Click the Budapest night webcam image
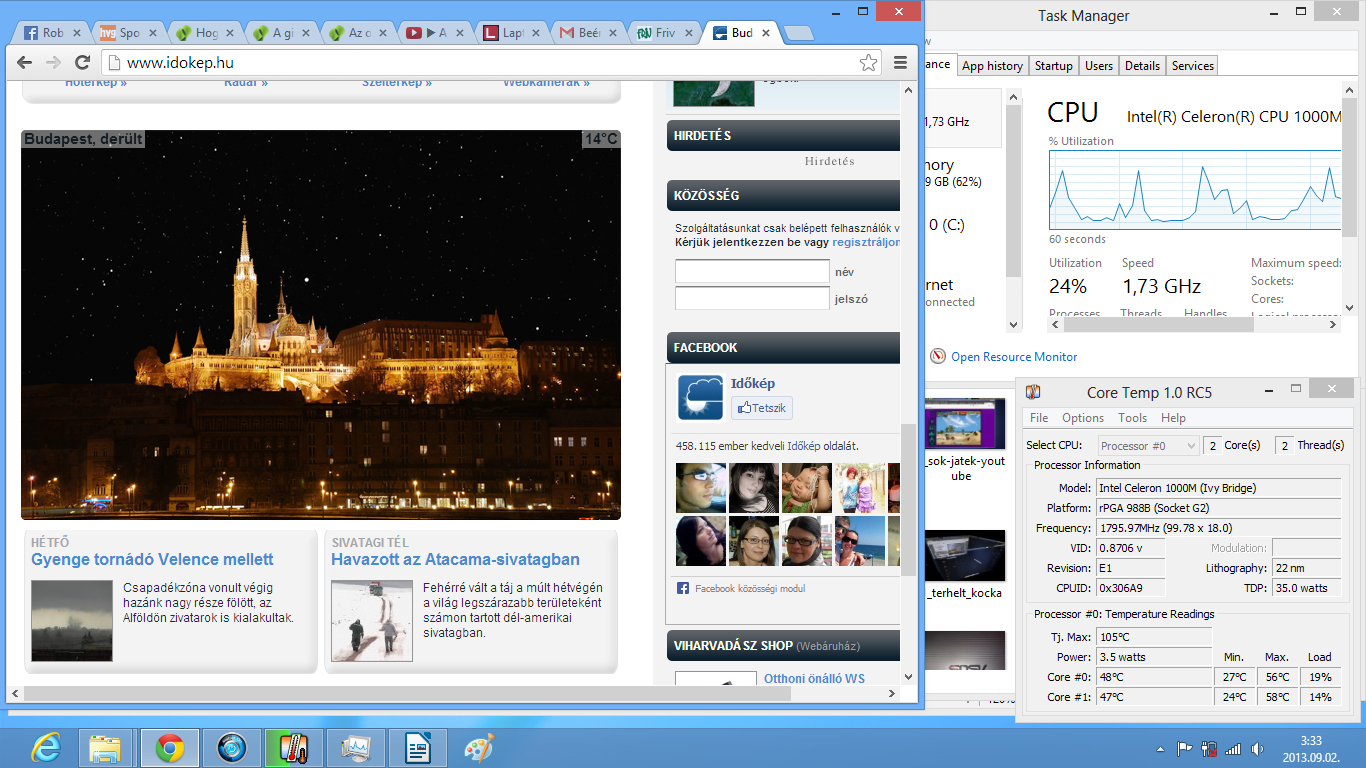 (x=321, y=325)
